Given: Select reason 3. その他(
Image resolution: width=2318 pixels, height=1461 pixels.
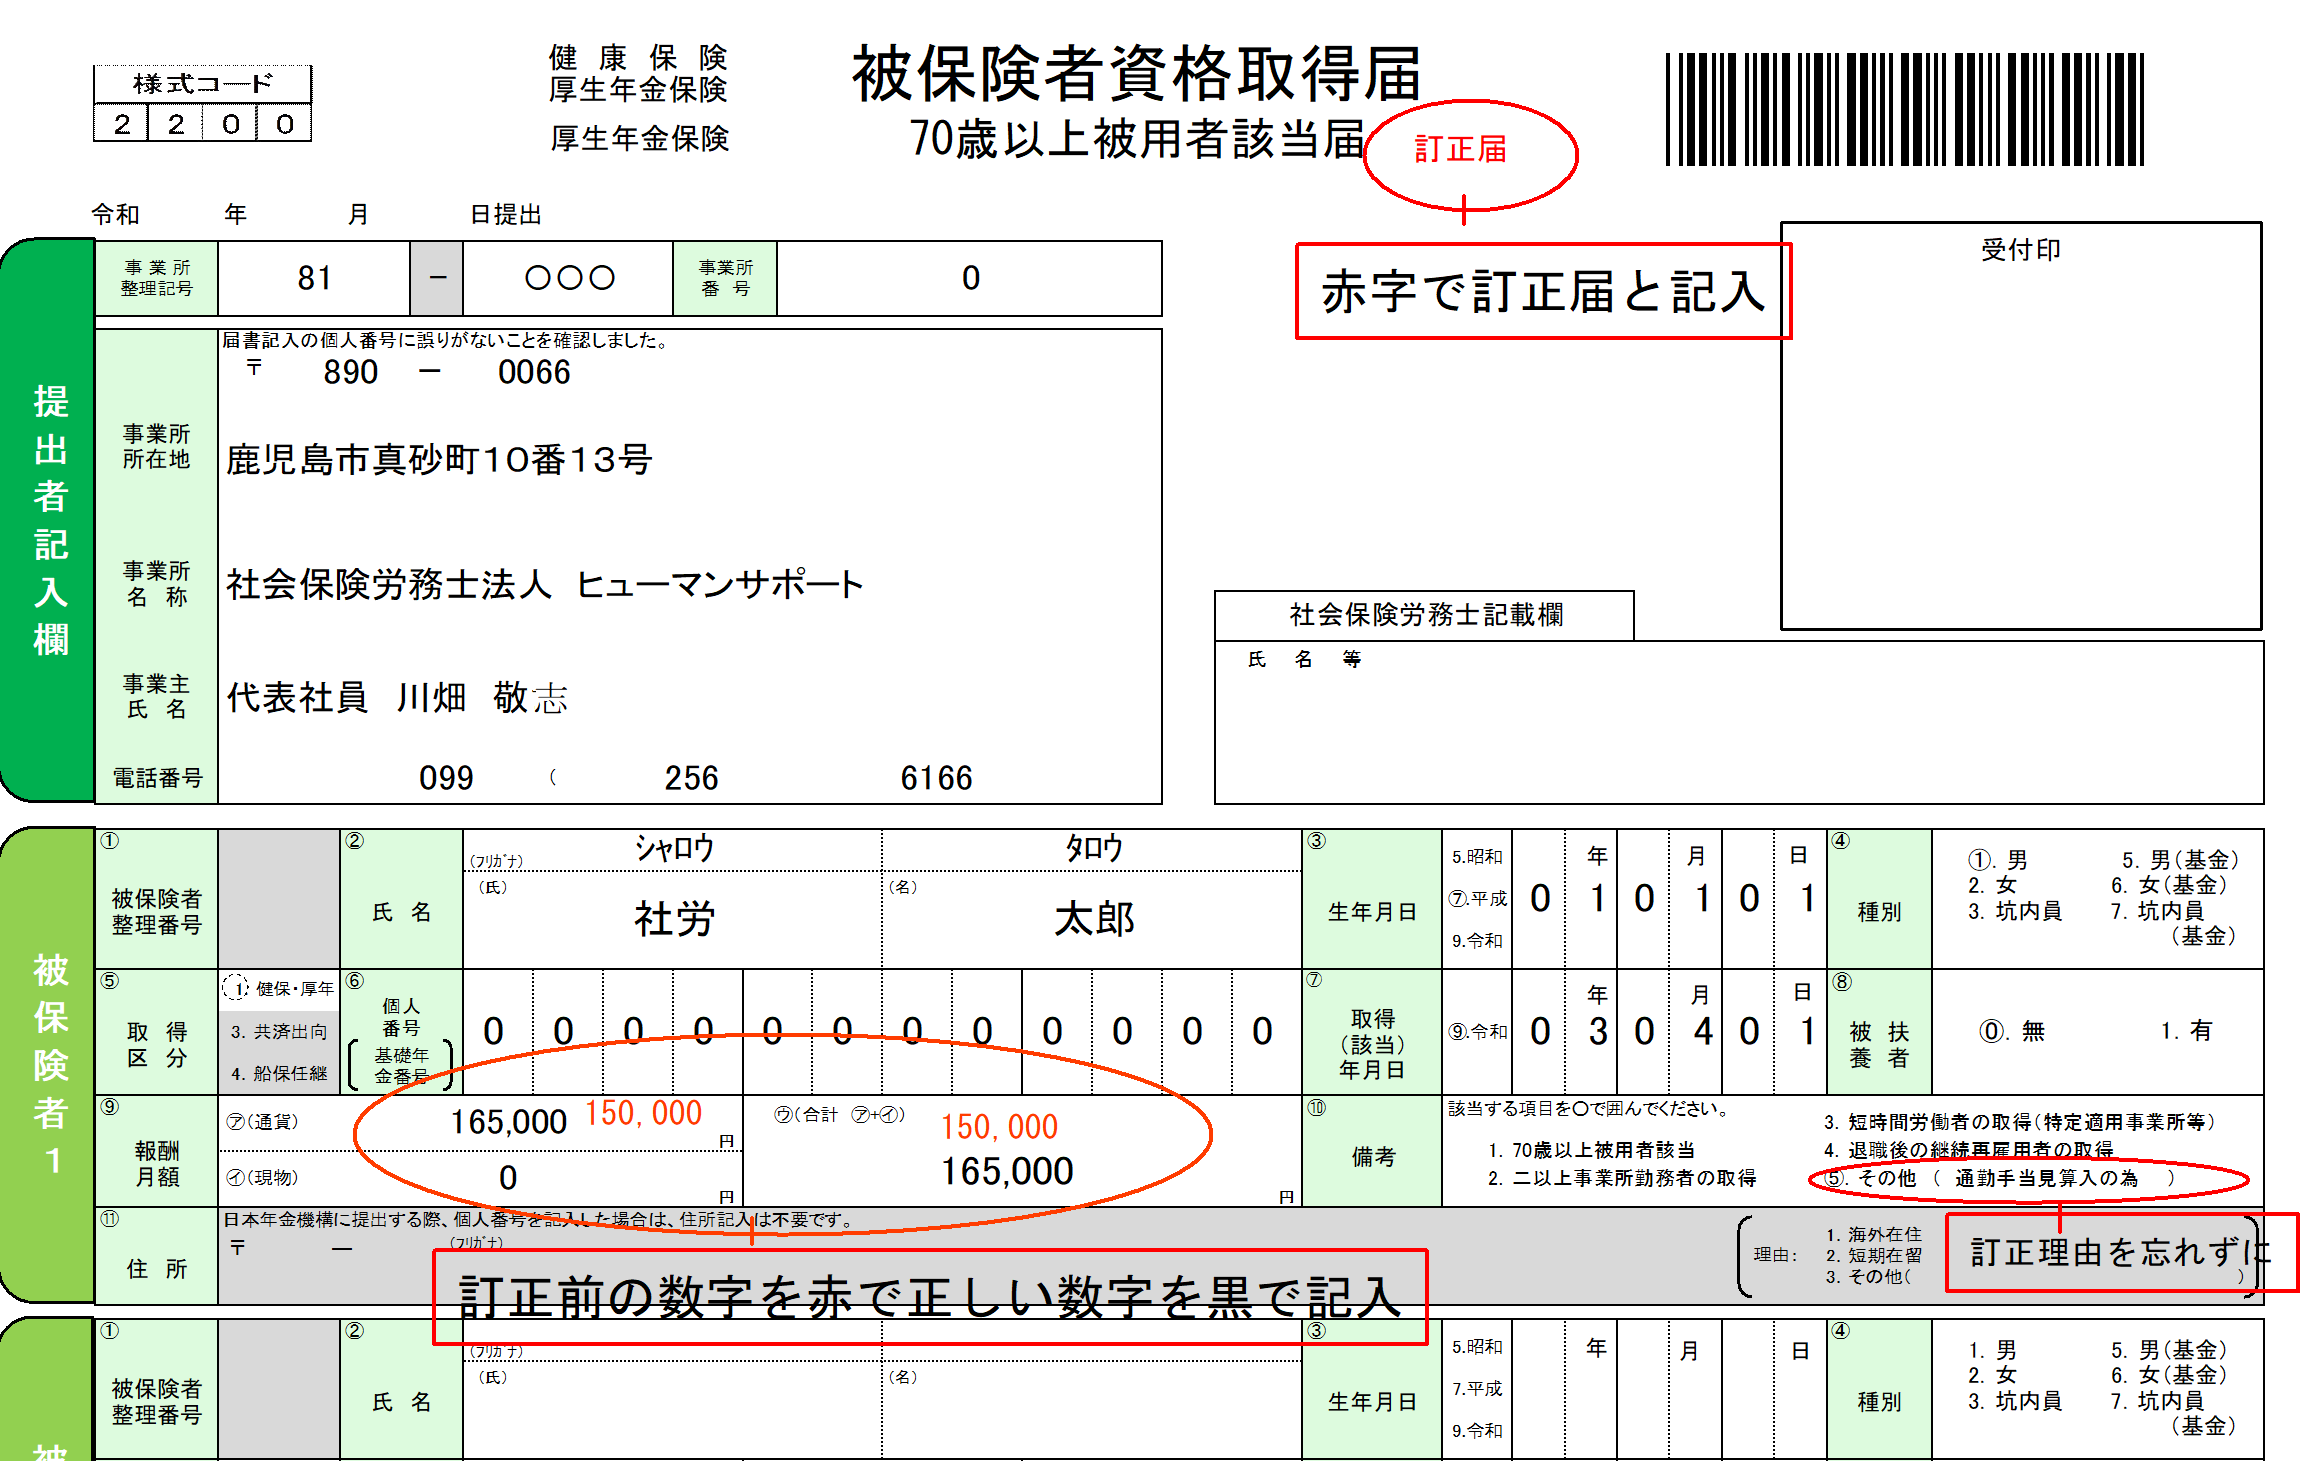Looking at the screenshot, I should tap(1868, 1277).
